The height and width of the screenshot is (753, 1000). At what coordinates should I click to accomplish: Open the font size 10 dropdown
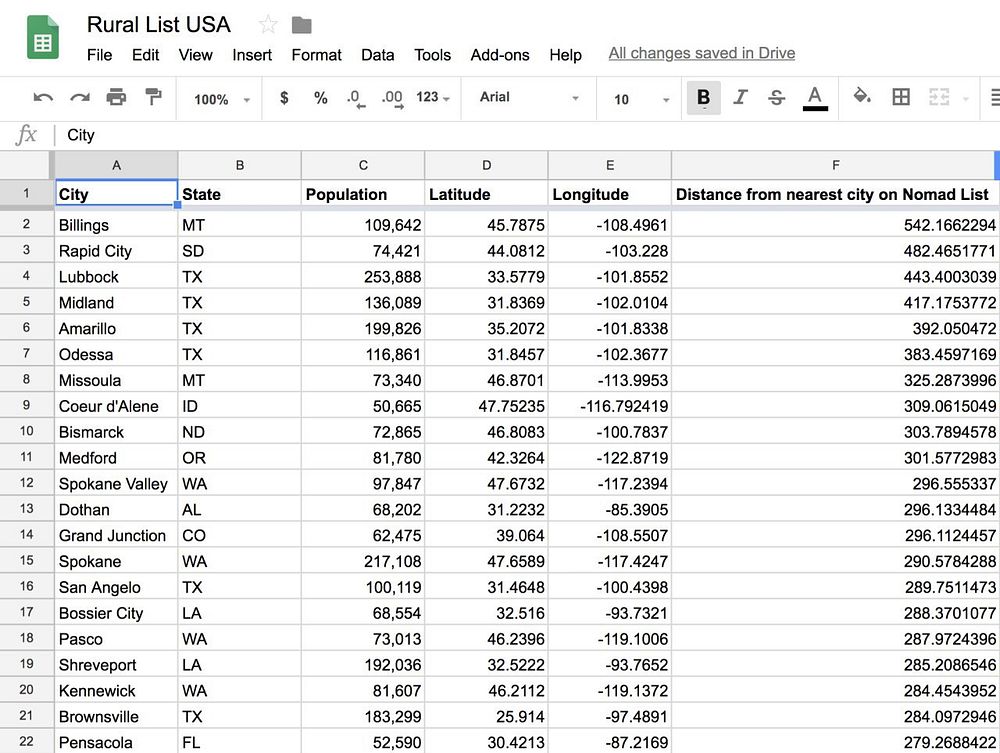[x=641, y=99]
